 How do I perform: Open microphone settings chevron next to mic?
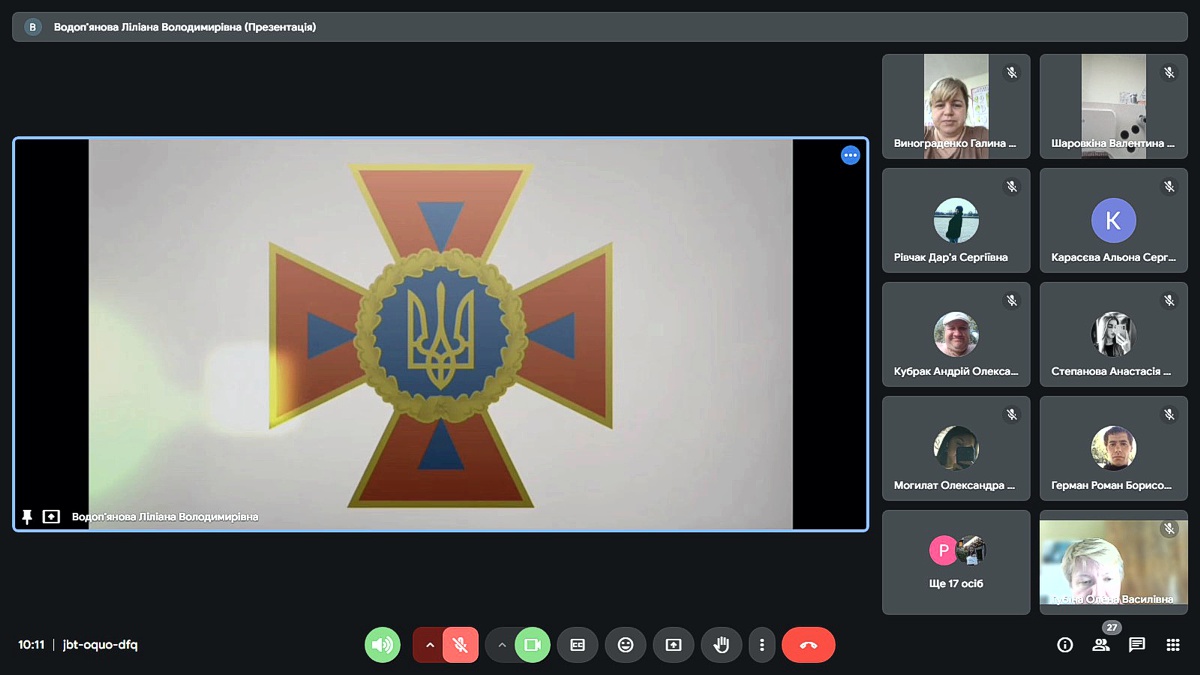click(430, 645)
